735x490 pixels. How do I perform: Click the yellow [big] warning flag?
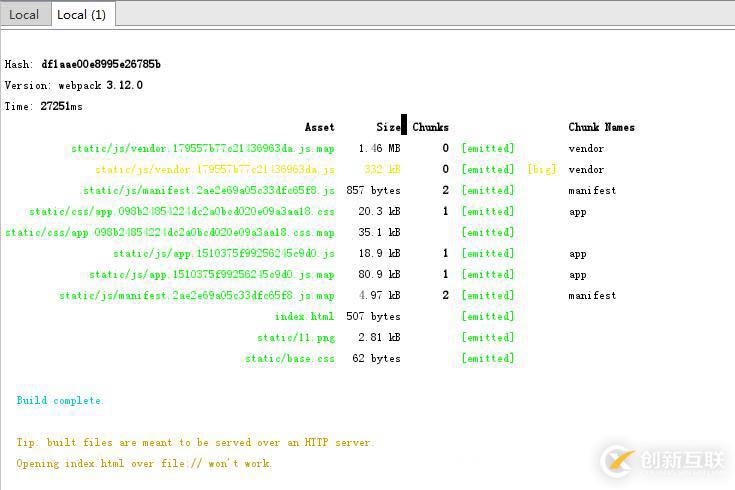tap(542, 169)
